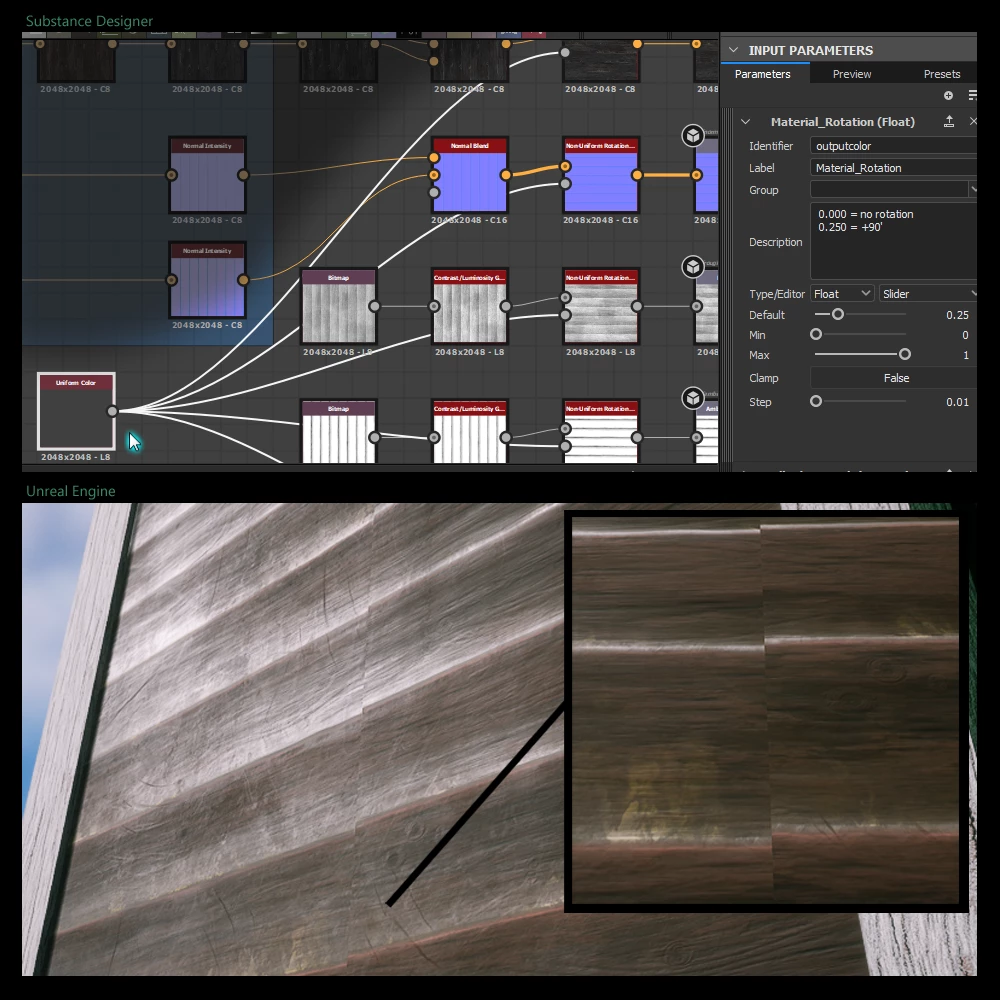Screen dimensions: 1000x1000
Task: Click the cube icon beside the white Non-Uniform Rotation row
Action: click(693, 398)
